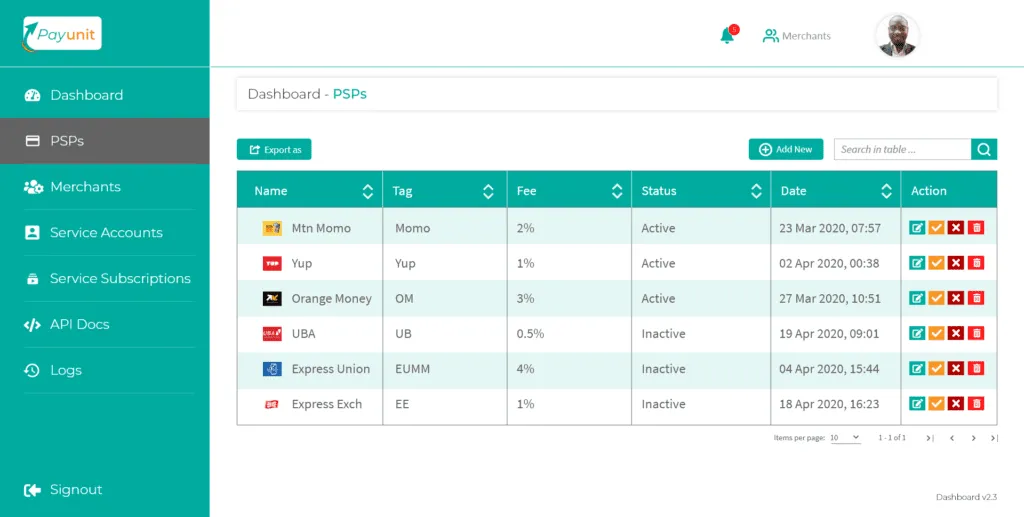Sort table by Status column

point(756,191)
